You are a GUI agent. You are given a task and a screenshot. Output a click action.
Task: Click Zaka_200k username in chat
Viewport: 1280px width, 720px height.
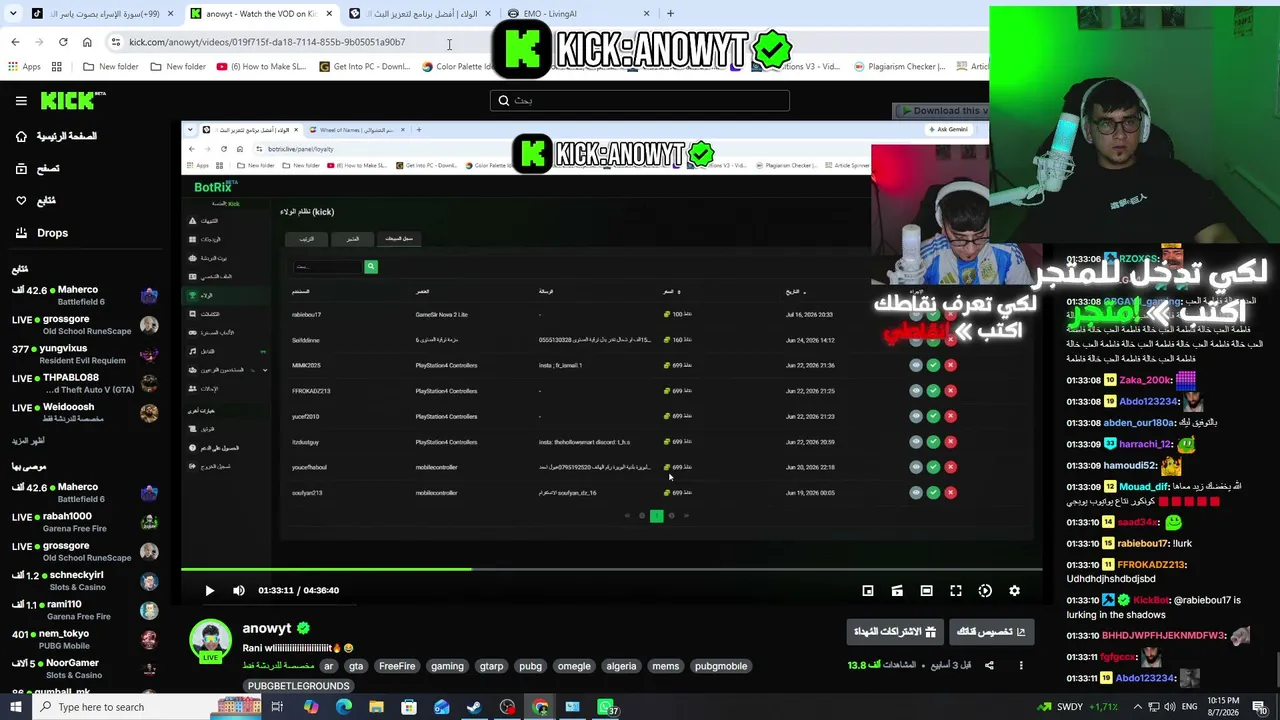(x=1146, y=380)
